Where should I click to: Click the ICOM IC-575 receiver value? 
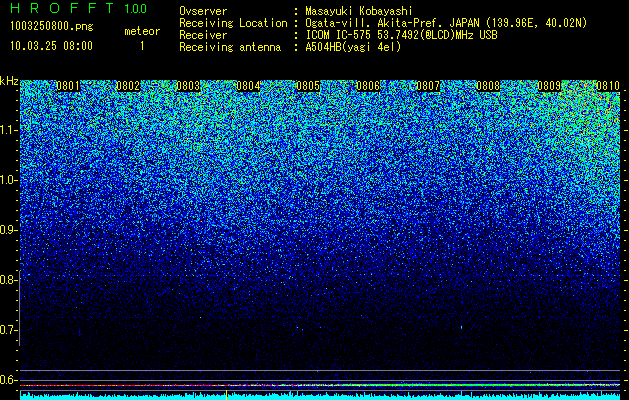(x=401, y=35)
